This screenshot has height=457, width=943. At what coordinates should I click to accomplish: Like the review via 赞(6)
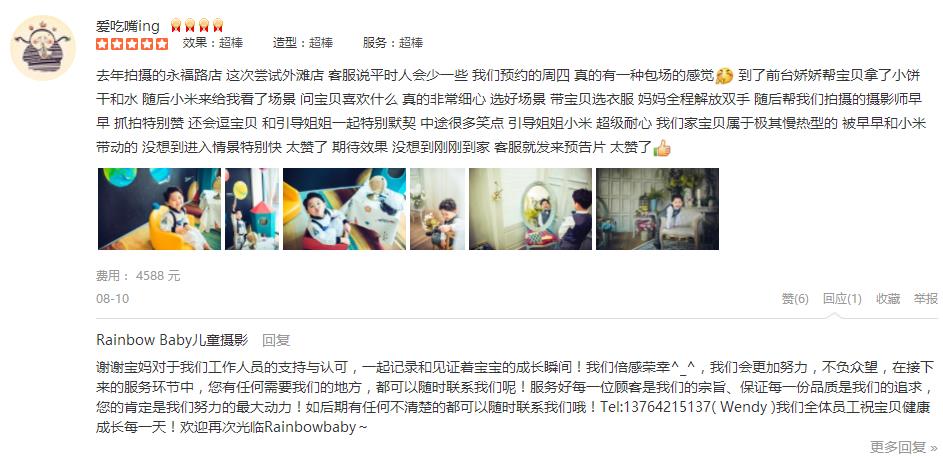[795, 299]
